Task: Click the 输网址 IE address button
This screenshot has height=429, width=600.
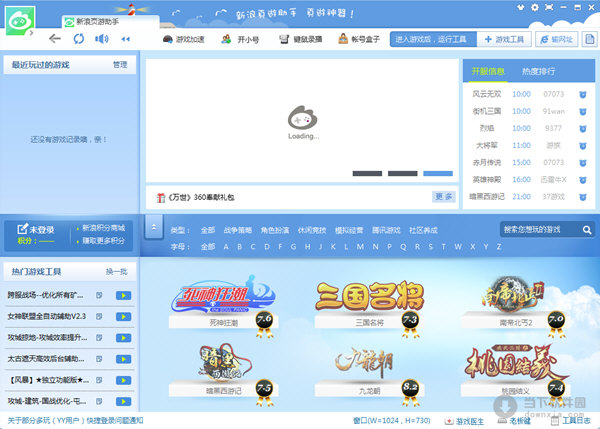Action: (556, 39)
